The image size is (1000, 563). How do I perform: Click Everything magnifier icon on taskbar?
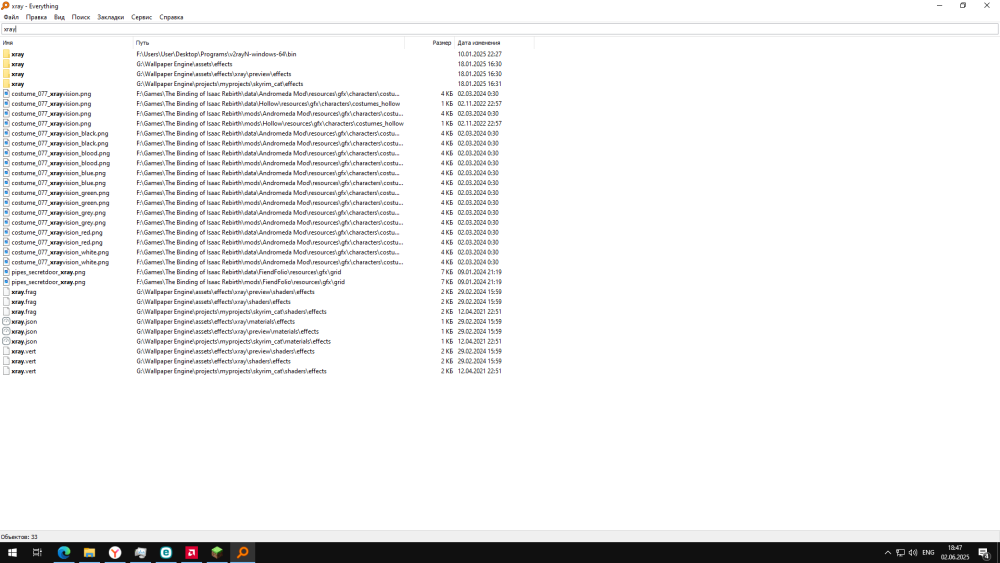[242, 553]
